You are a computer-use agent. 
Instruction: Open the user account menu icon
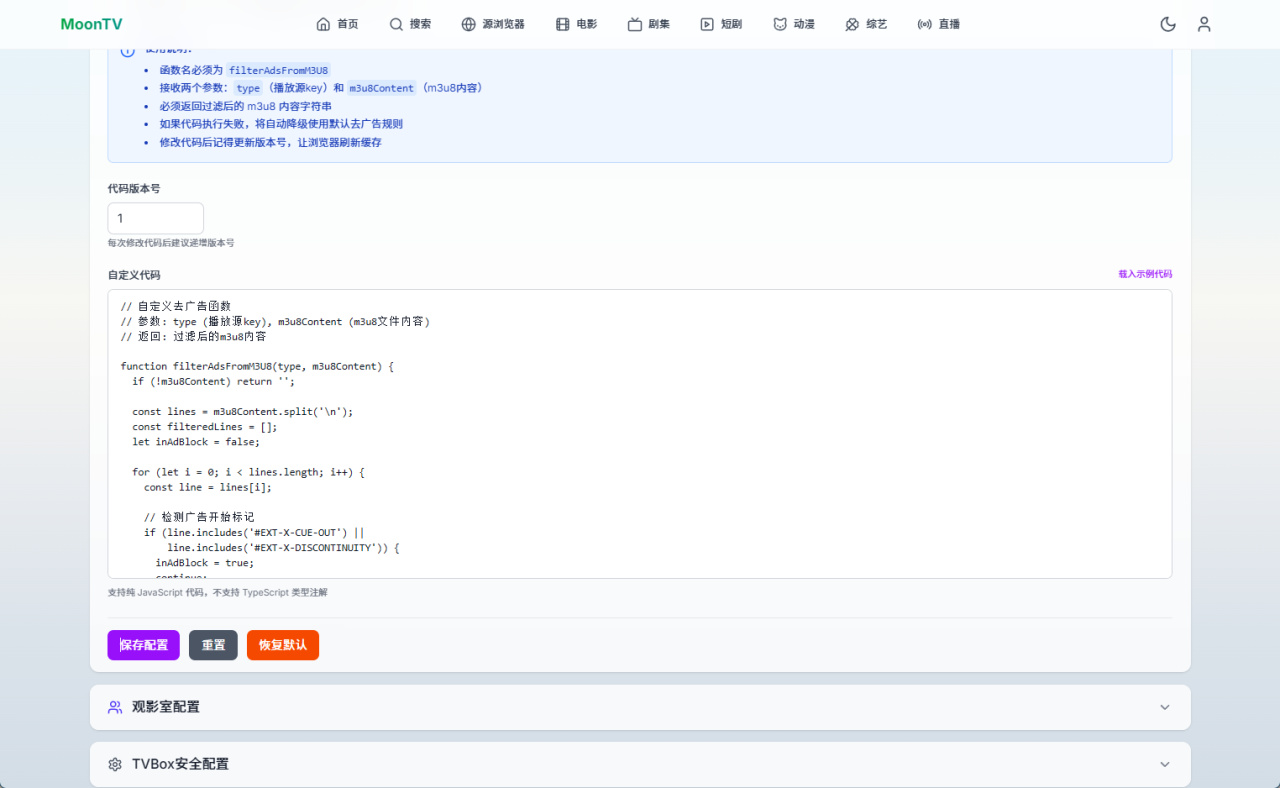[1204, 24]
